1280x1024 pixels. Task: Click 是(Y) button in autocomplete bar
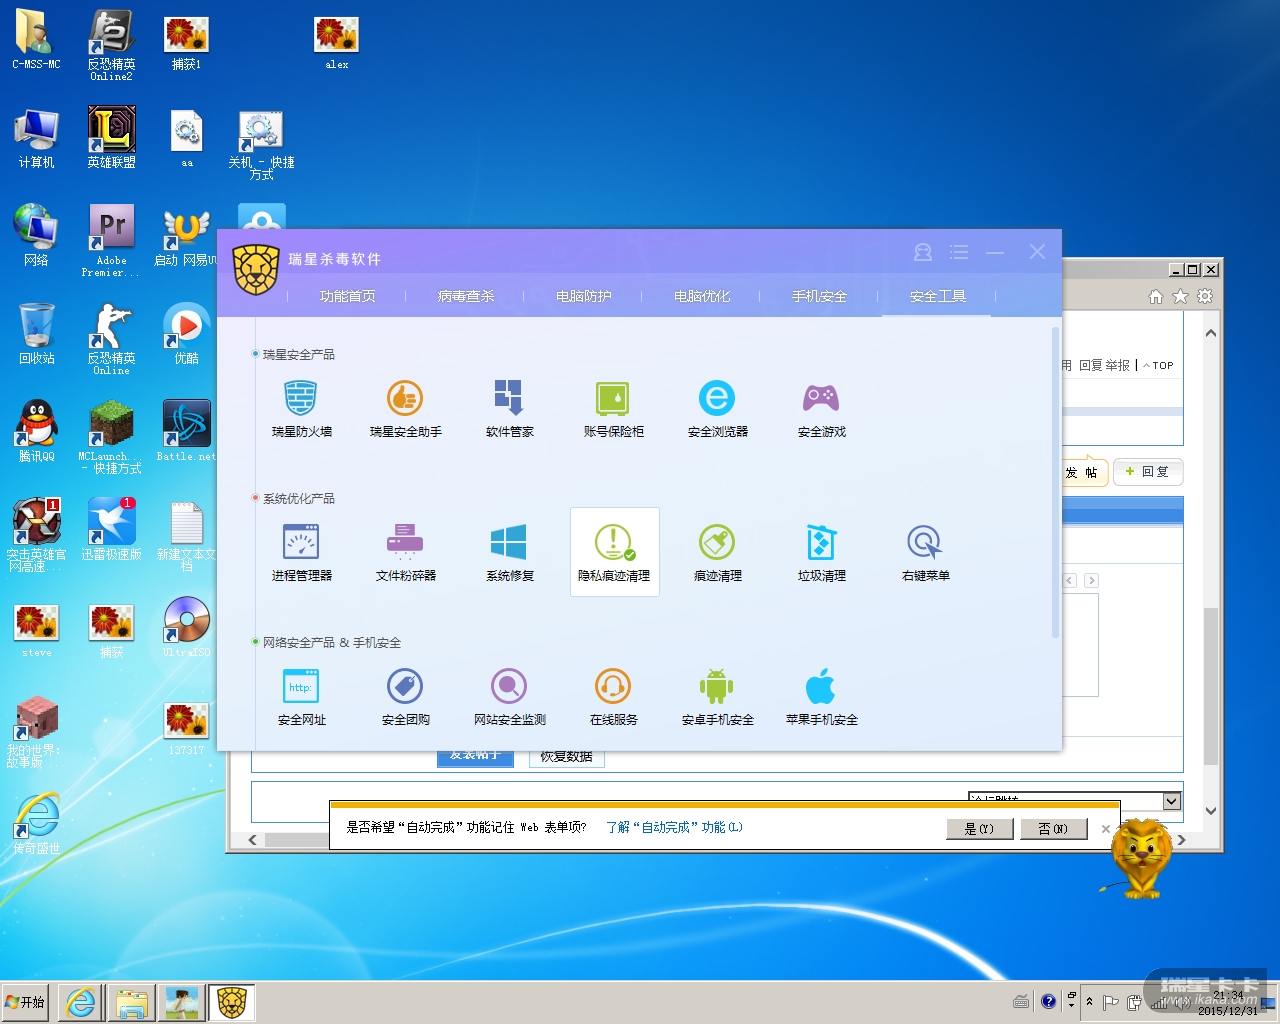(x=979, y=829)
